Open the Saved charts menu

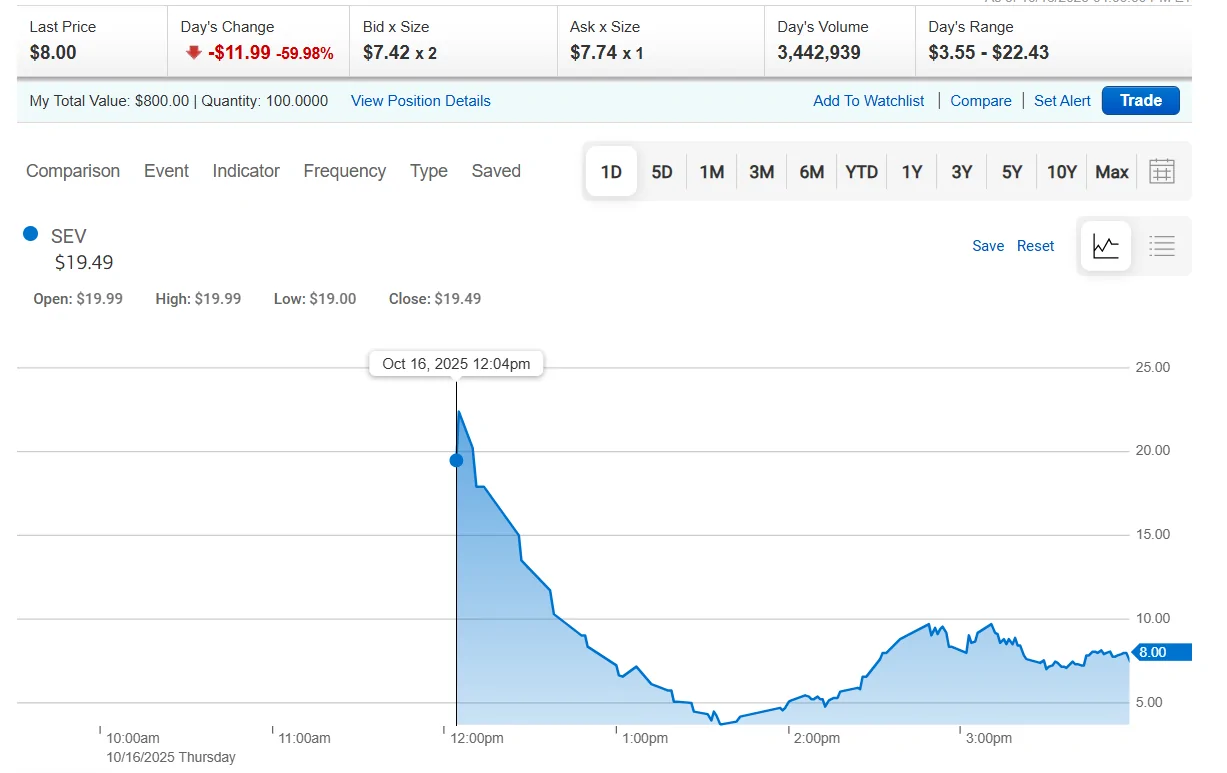(496, 171)
